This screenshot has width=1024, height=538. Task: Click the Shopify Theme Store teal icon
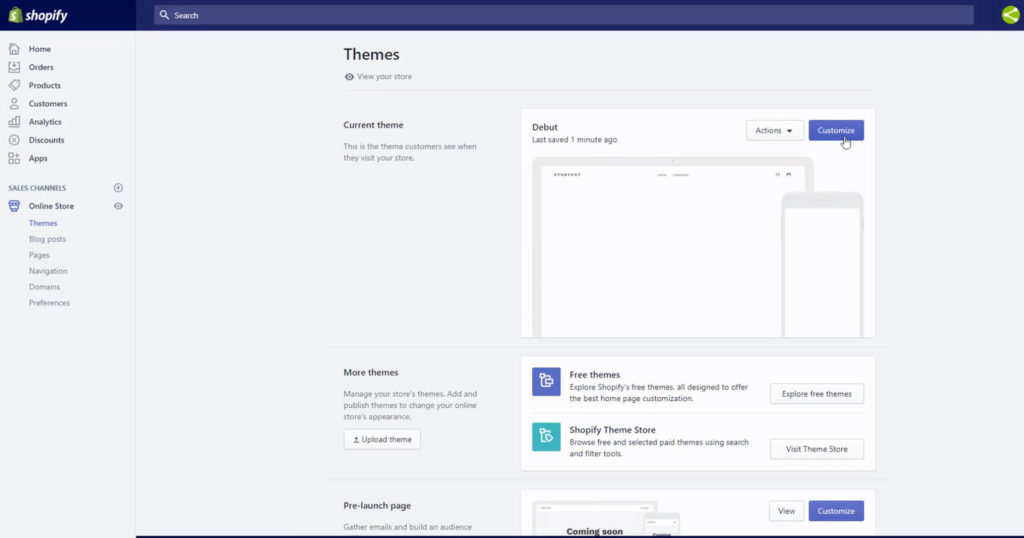546,437
